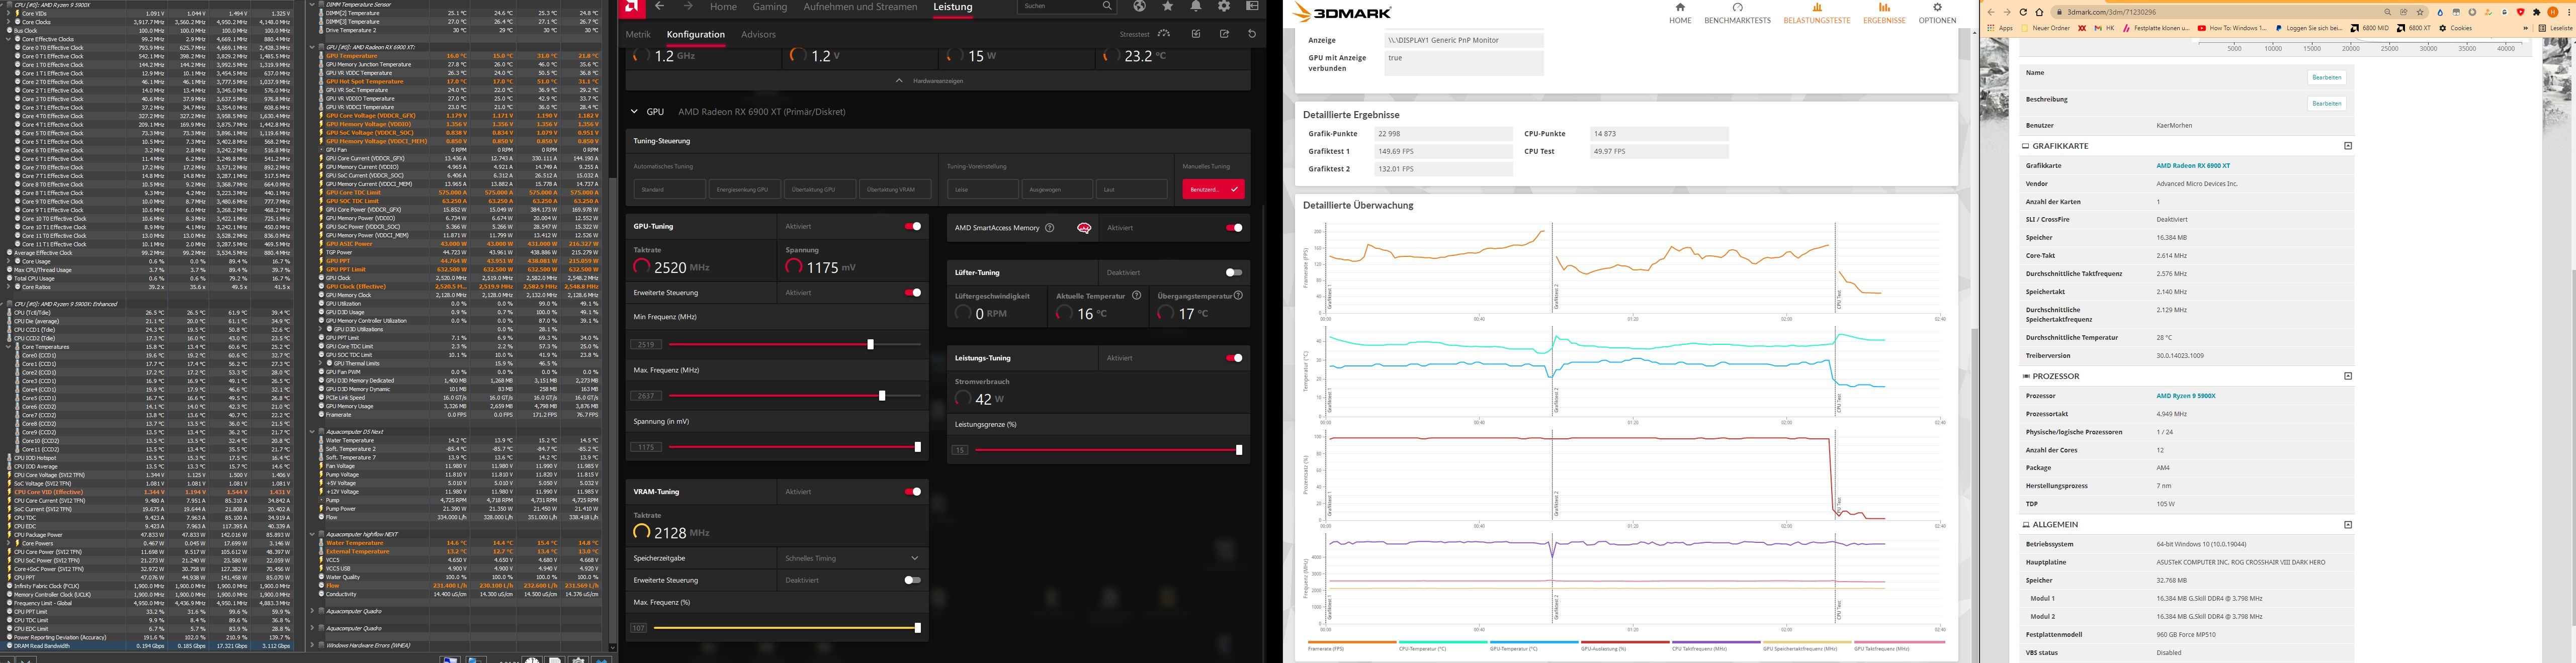2576x663 pixels.
Task: Toggle GPU Erweiterte Steuerung switch
Action: point(913,293)
